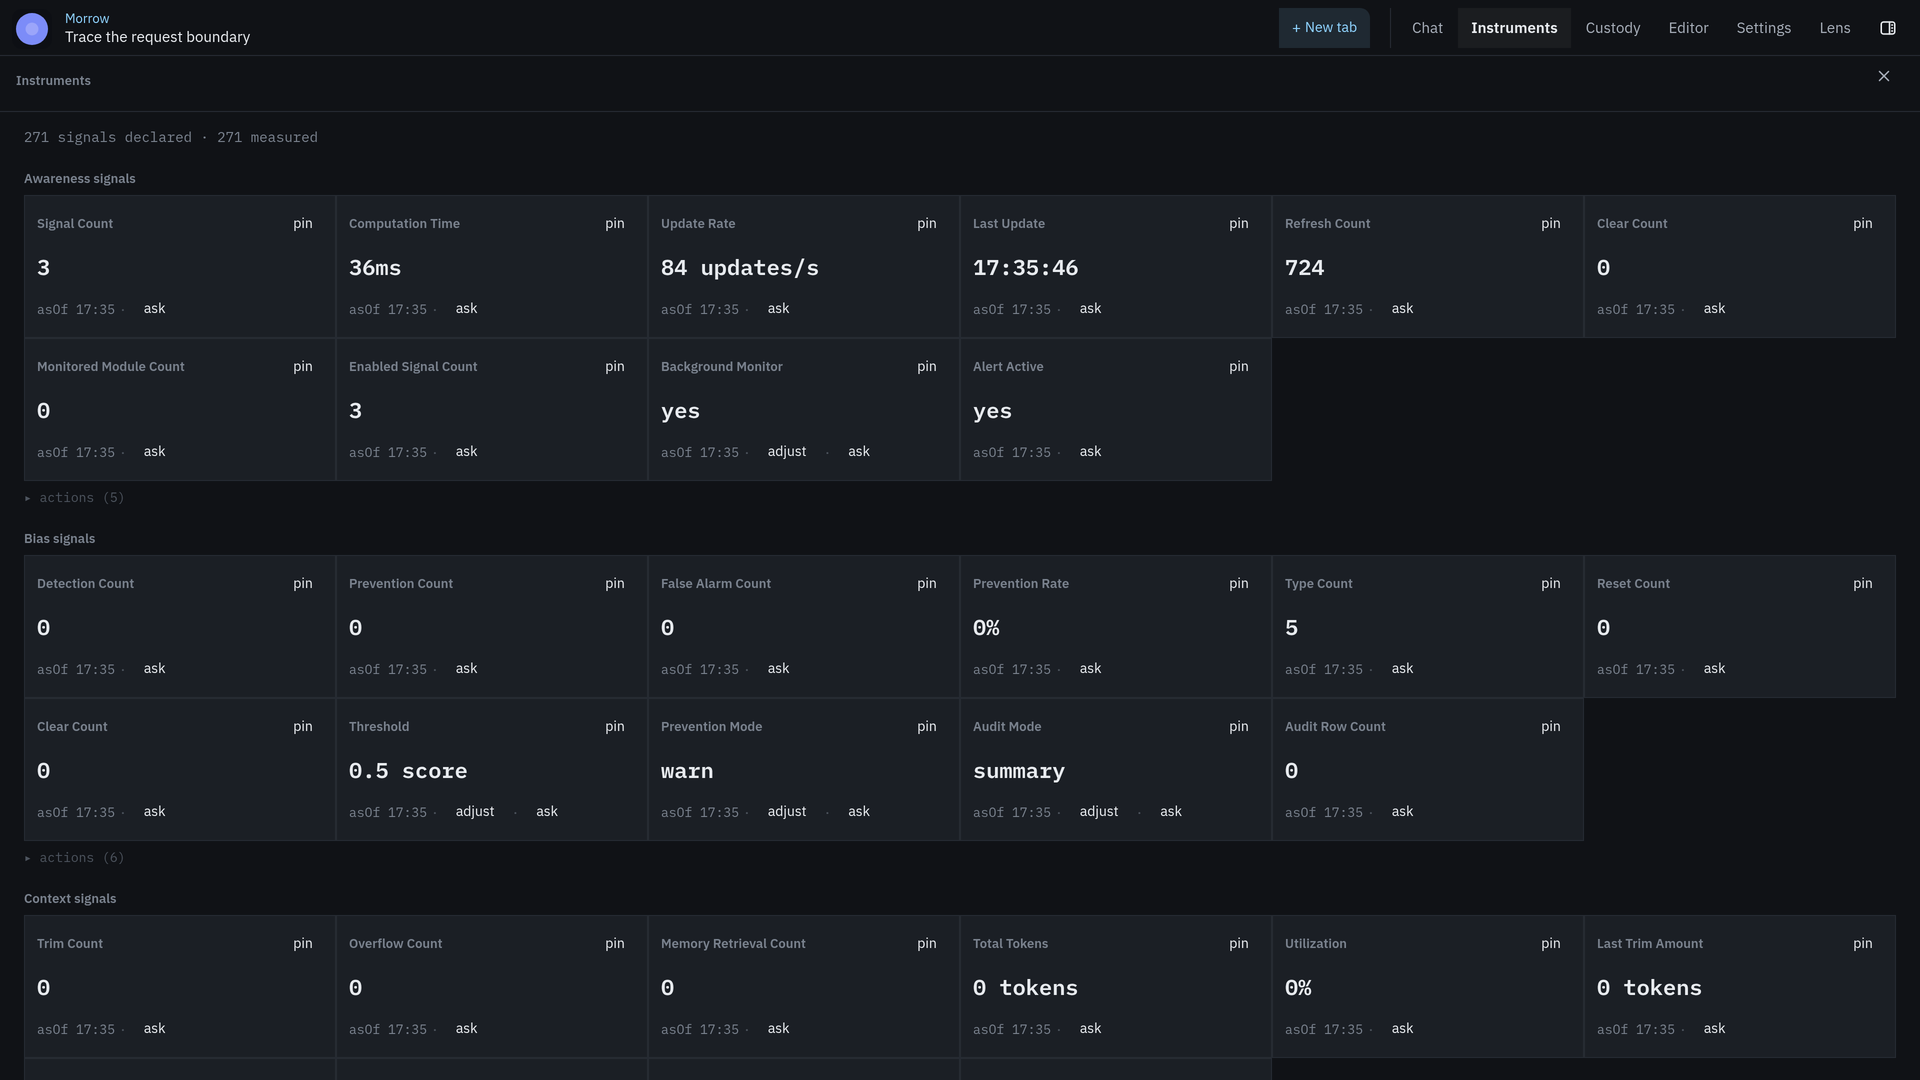Adjust the Audit Mode value
The height and width of the screenshot is (1080, 1920).
(1099, 811)
